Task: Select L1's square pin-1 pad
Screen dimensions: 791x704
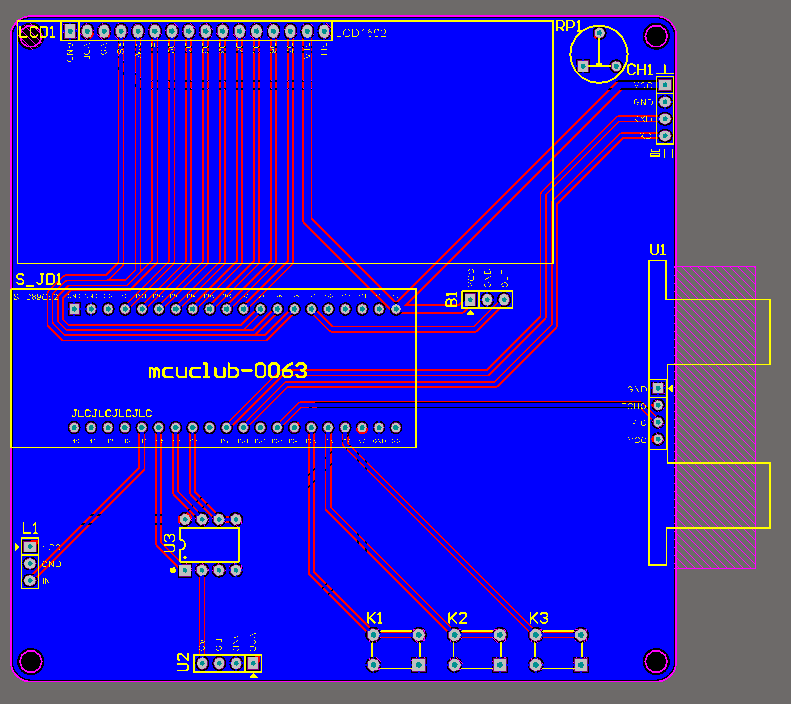Action: (30, 547)
